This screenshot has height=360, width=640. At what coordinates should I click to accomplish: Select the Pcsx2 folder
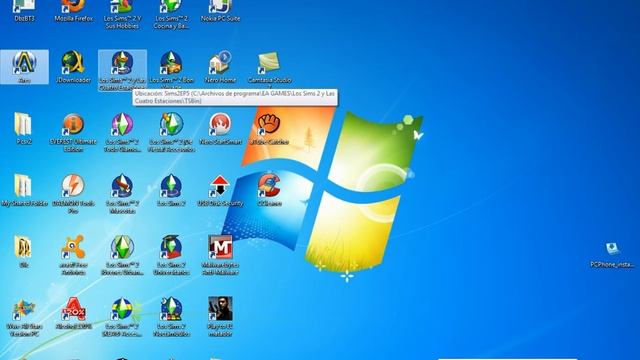coord(24,129)
